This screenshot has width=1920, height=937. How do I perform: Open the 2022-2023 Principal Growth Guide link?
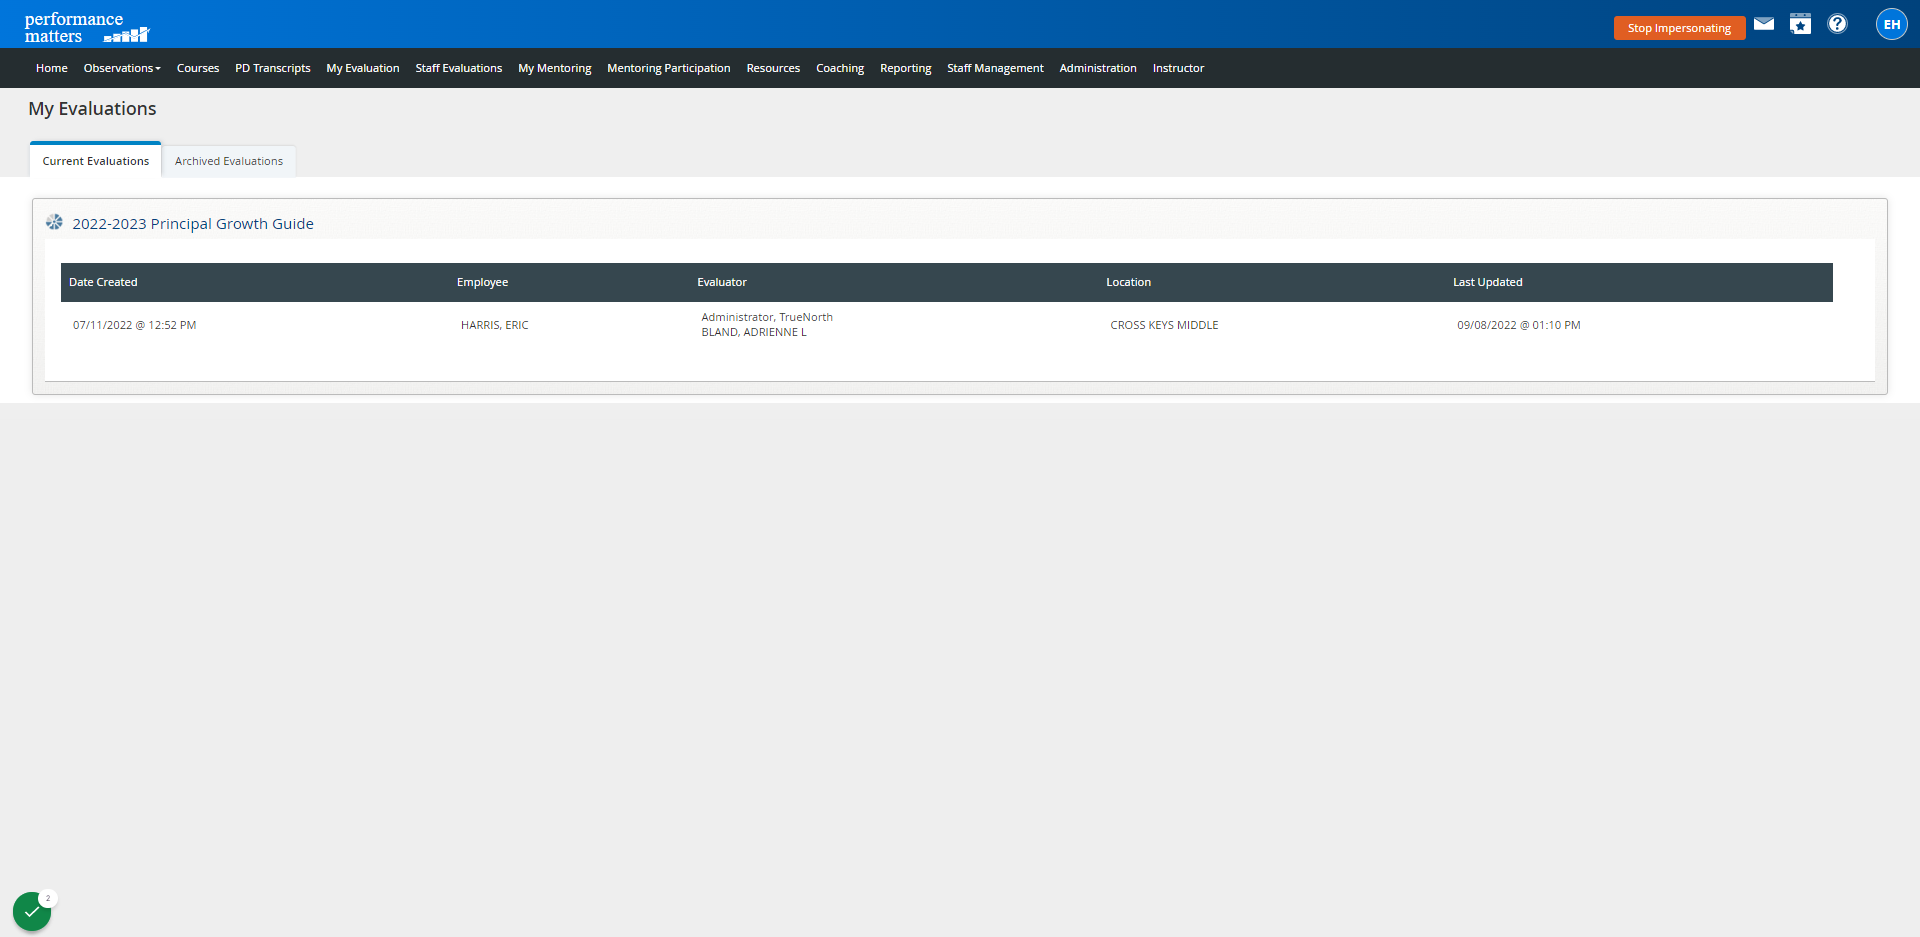(193, 224)
